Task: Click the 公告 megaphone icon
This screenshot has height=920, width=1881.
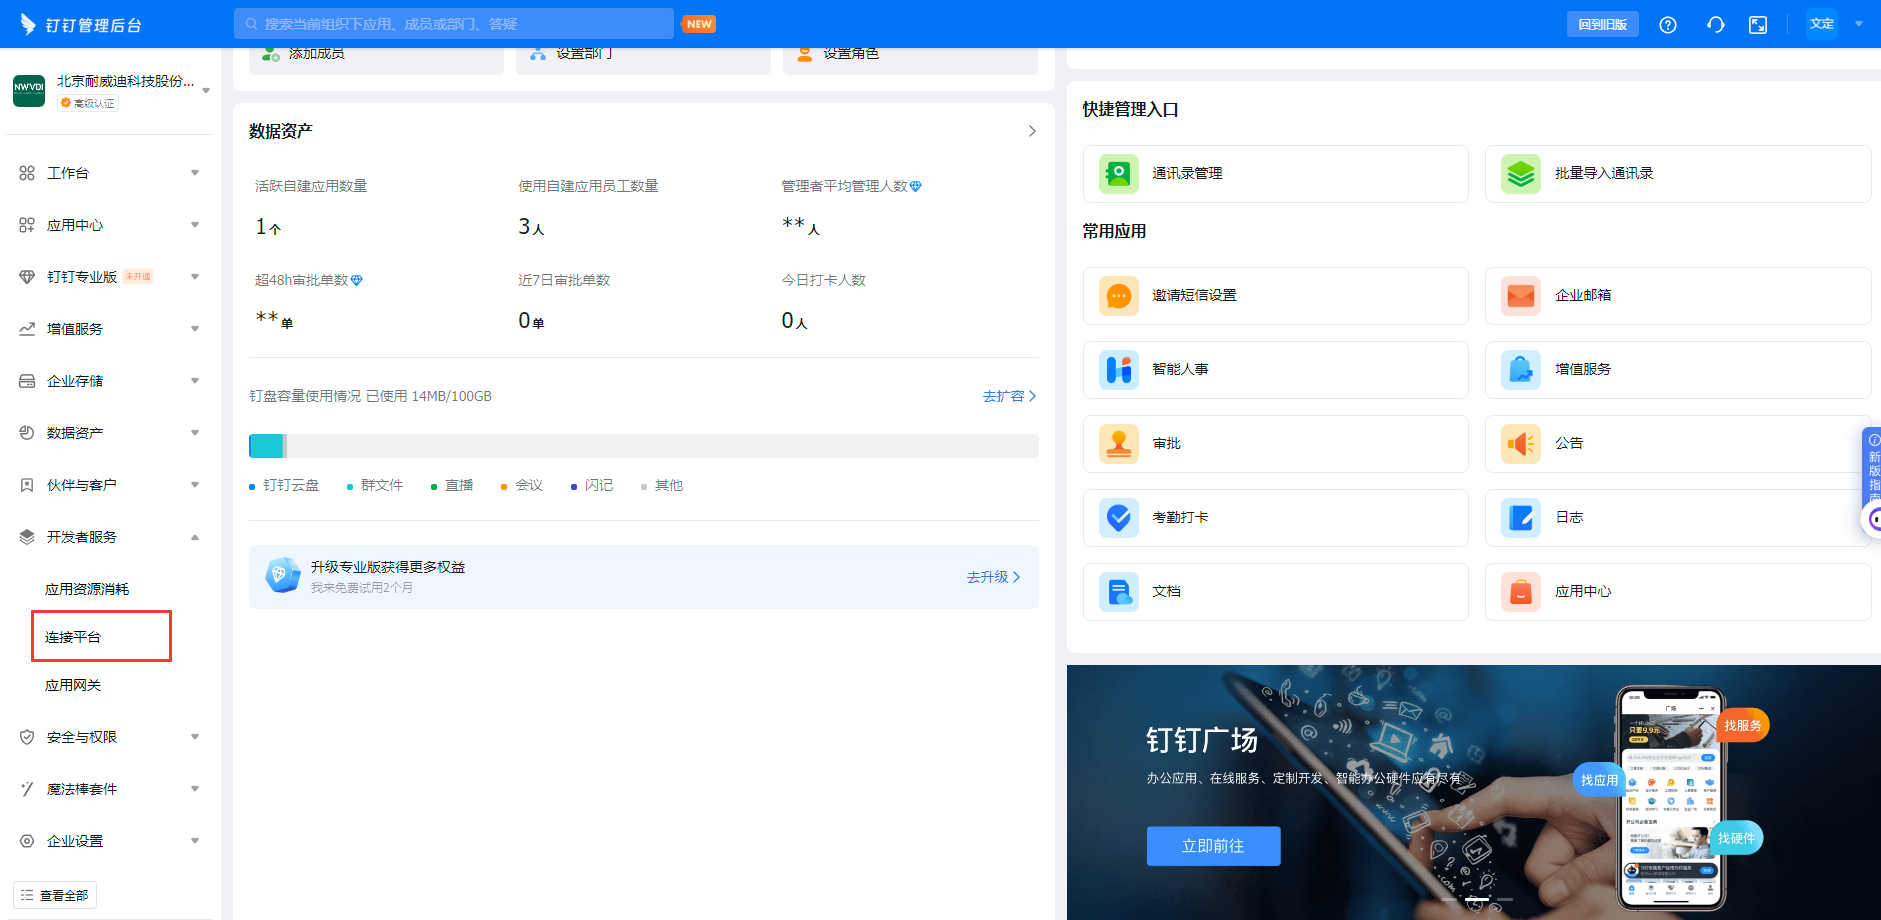Action: point(1521,444)
